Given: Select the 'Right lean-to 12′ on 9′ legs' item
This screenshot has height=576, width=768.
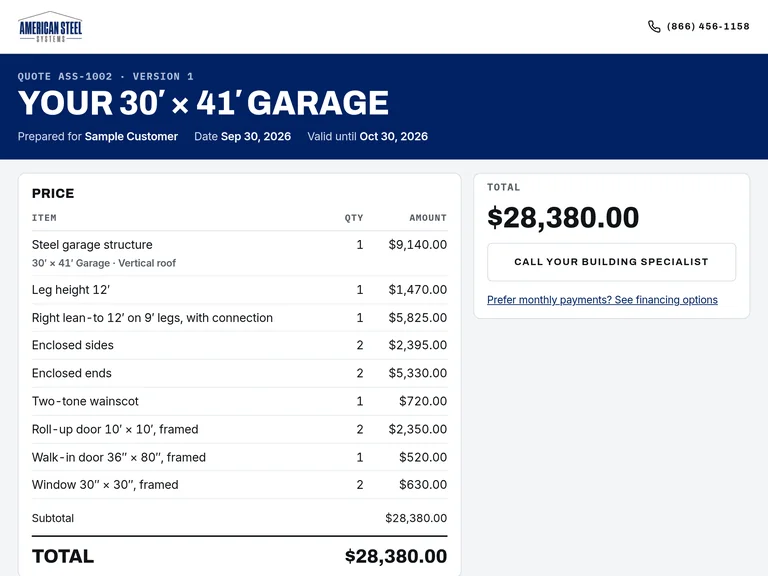Looking at the screenshot, I should click(152, 318).
